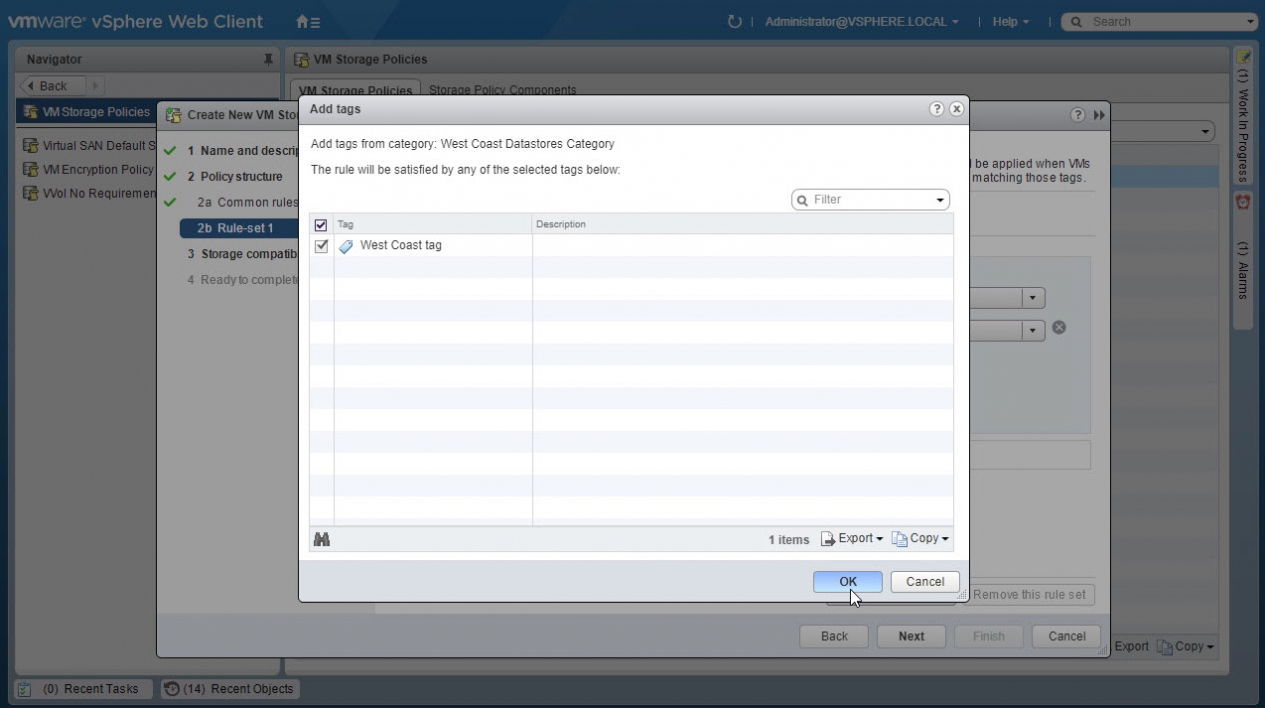Open the Filter dropdown arrow

940,200
